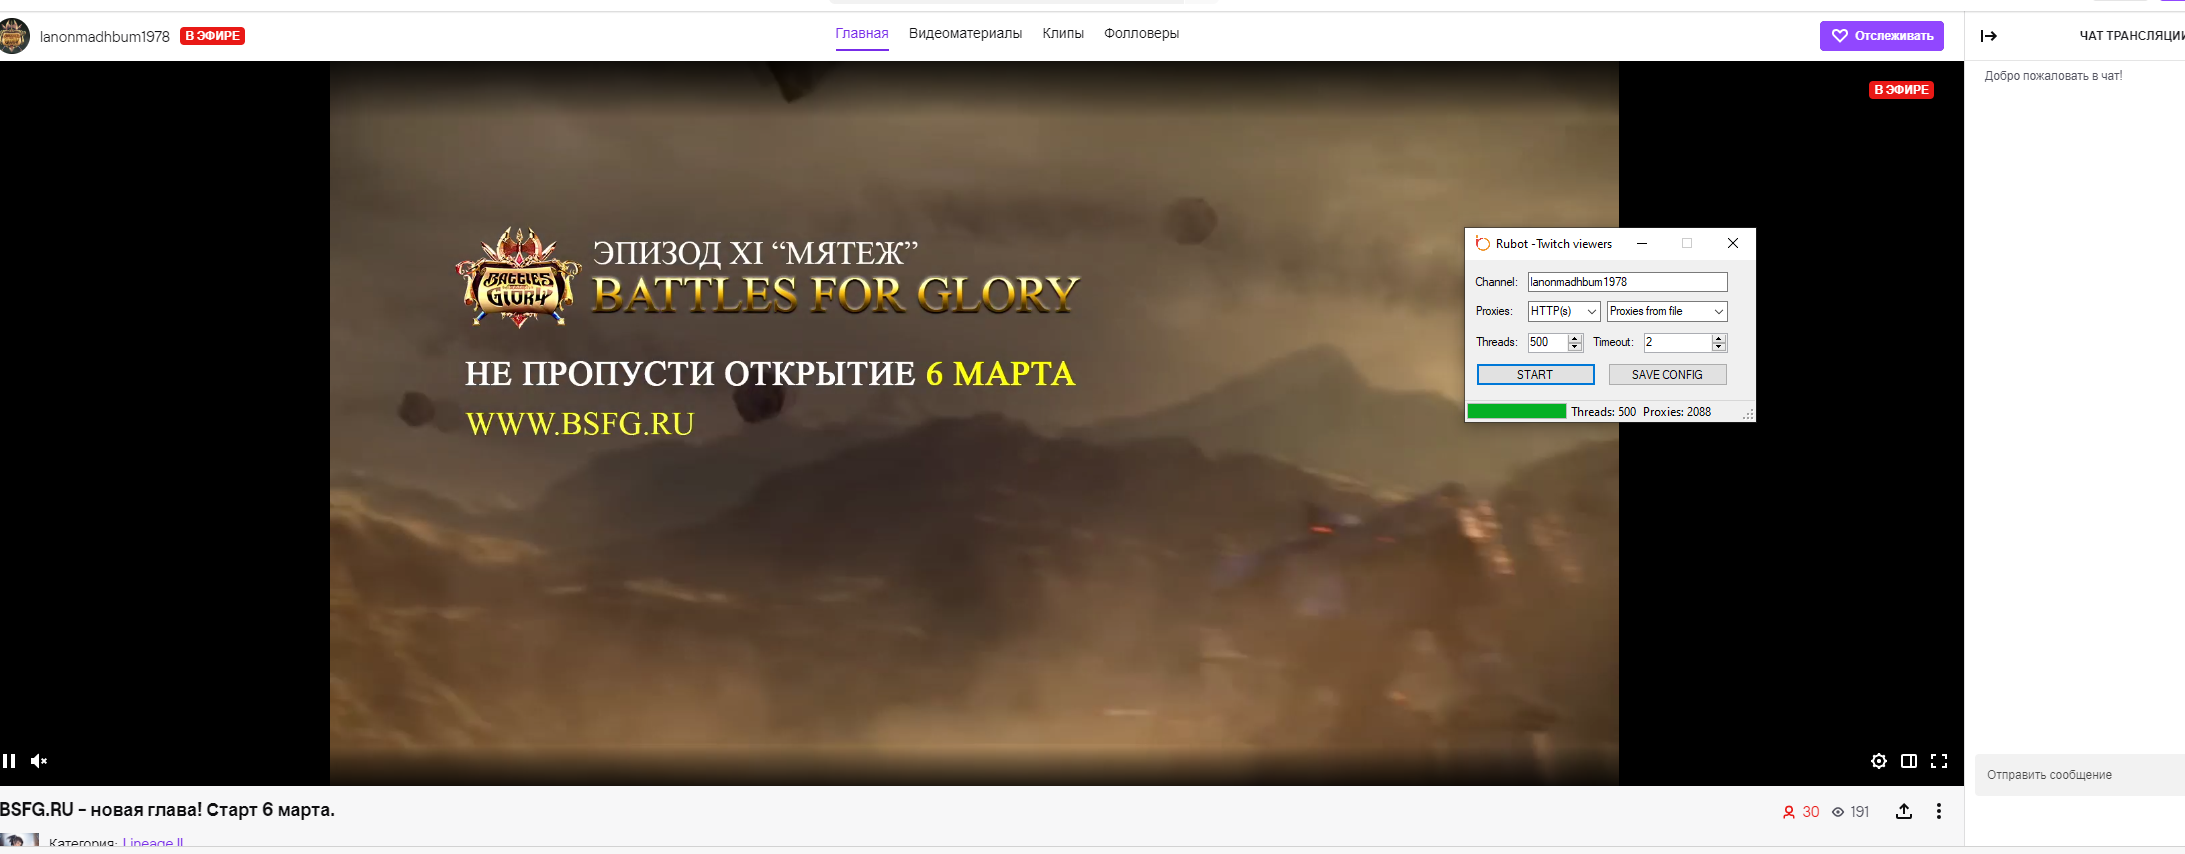Image resolution: width=2185 pixels, height=854 pixels.
Task: Open the three-dot more options menu
Action: [1938, 811]
